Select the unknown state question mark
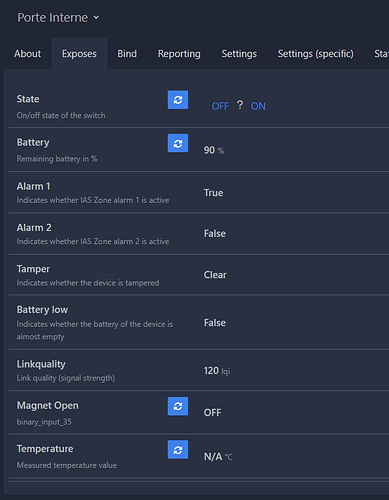 [x=240, y=105]
